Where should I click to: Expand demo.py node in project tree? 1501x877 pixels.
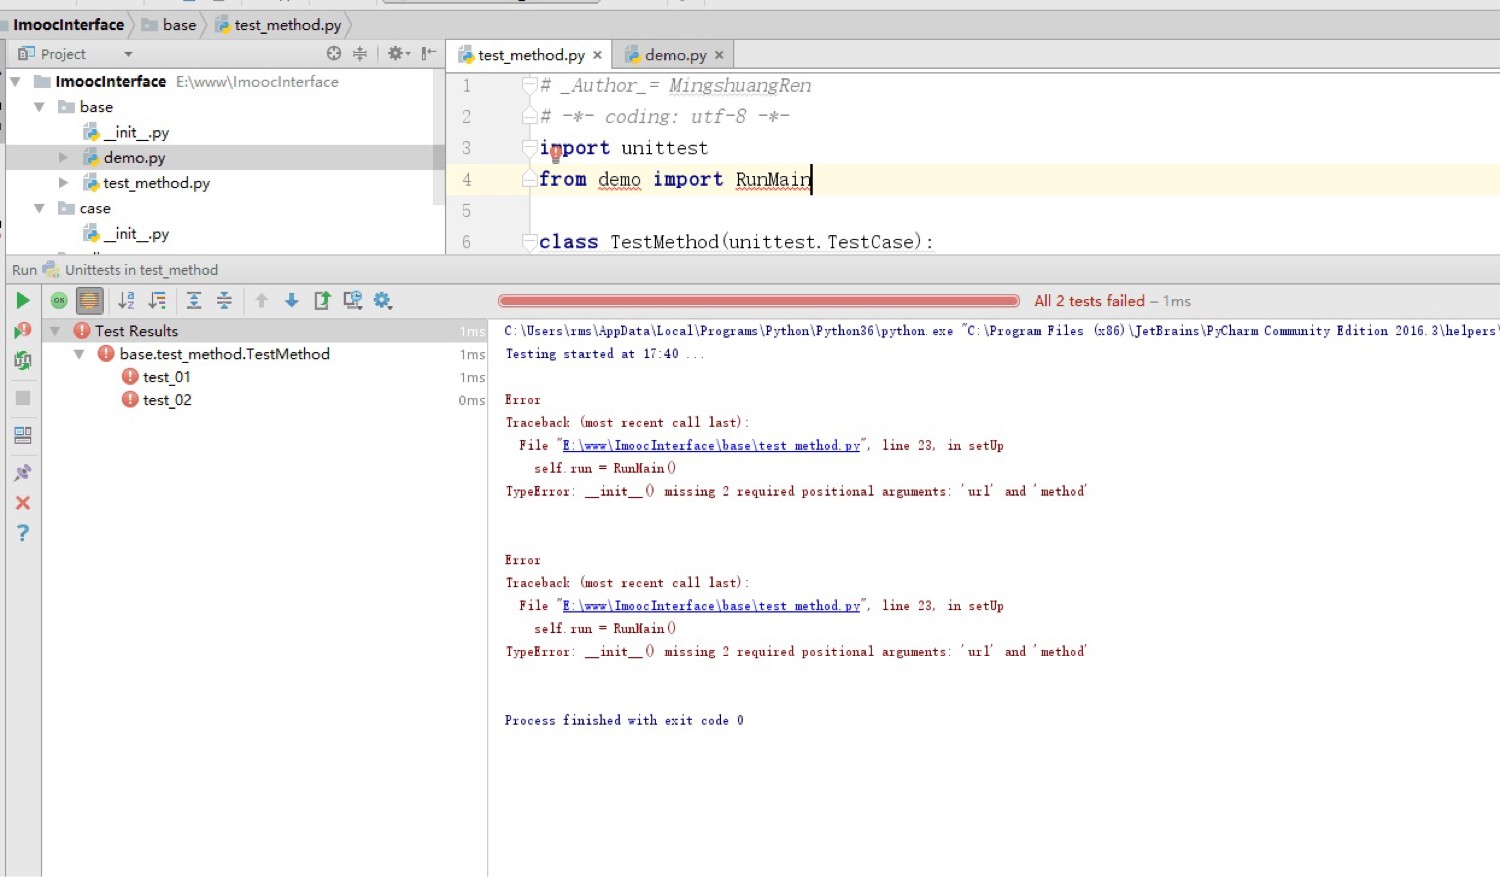click(63, 158)
